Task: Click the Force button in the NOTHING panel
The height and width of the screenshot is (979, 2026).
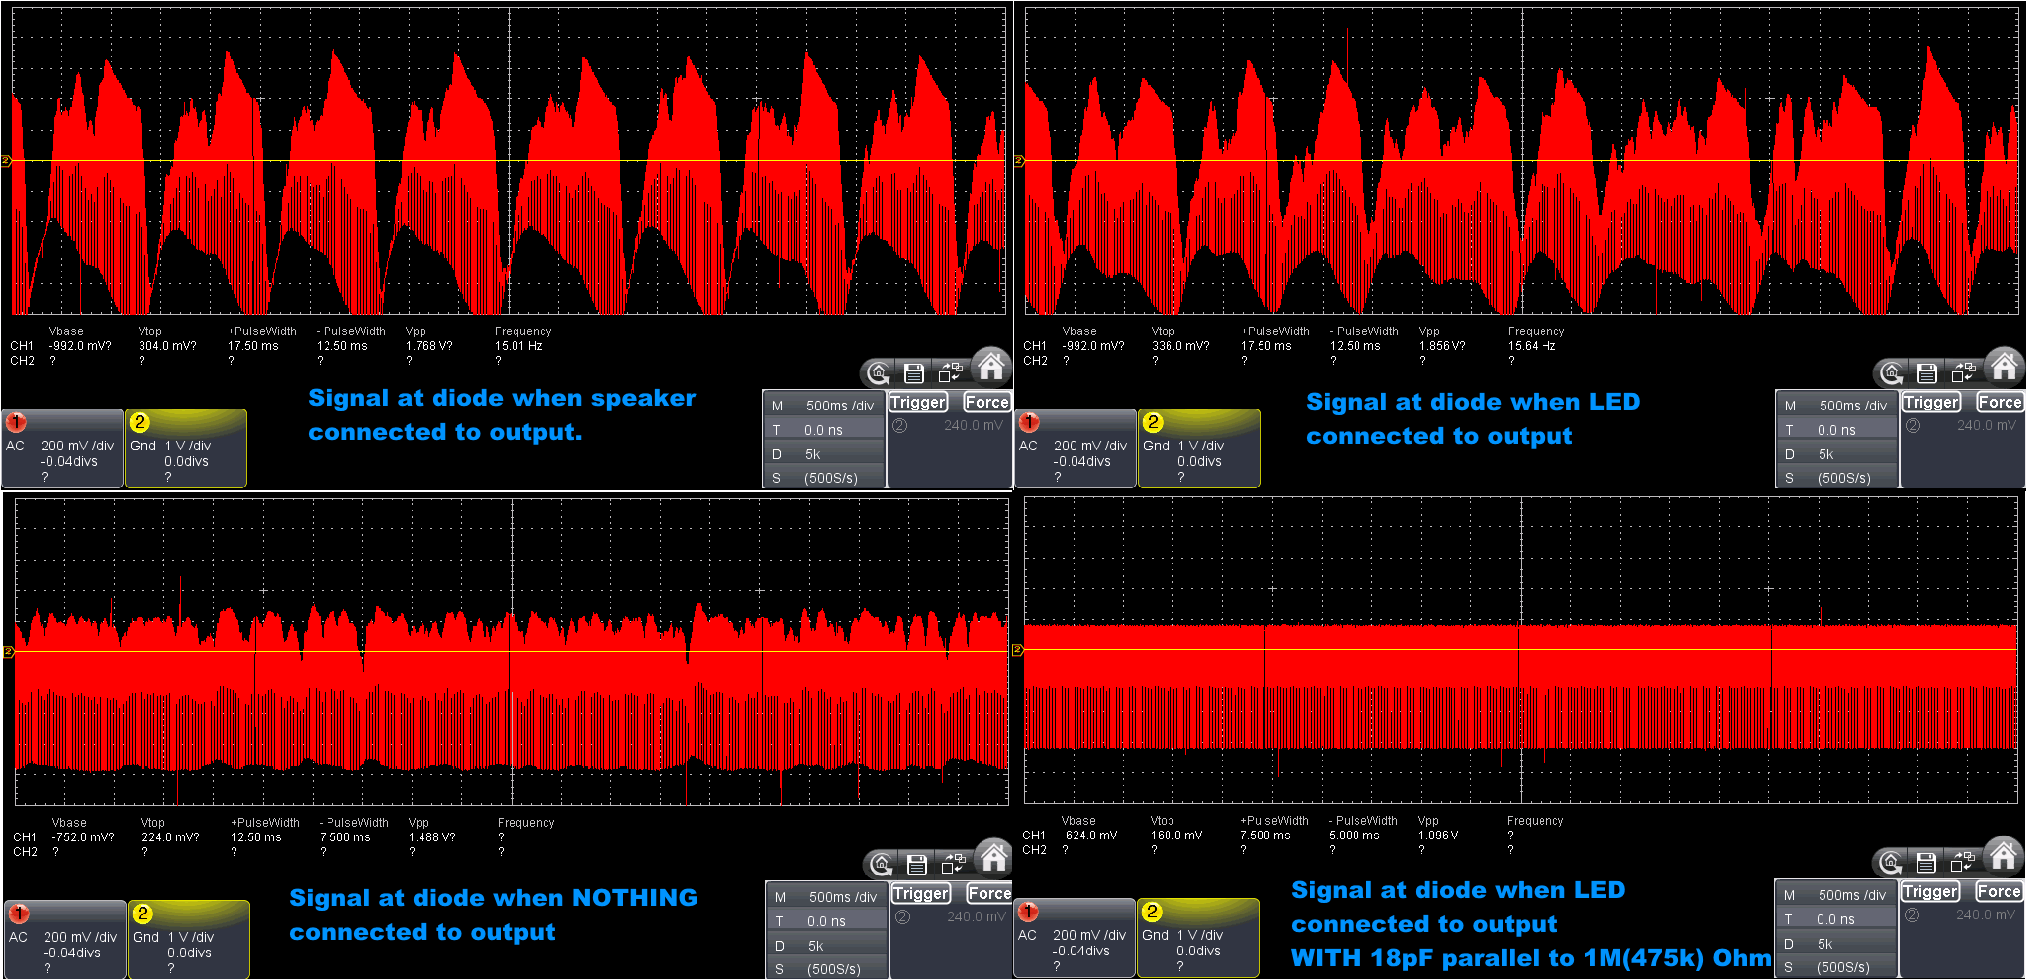Action: point(990,893)
